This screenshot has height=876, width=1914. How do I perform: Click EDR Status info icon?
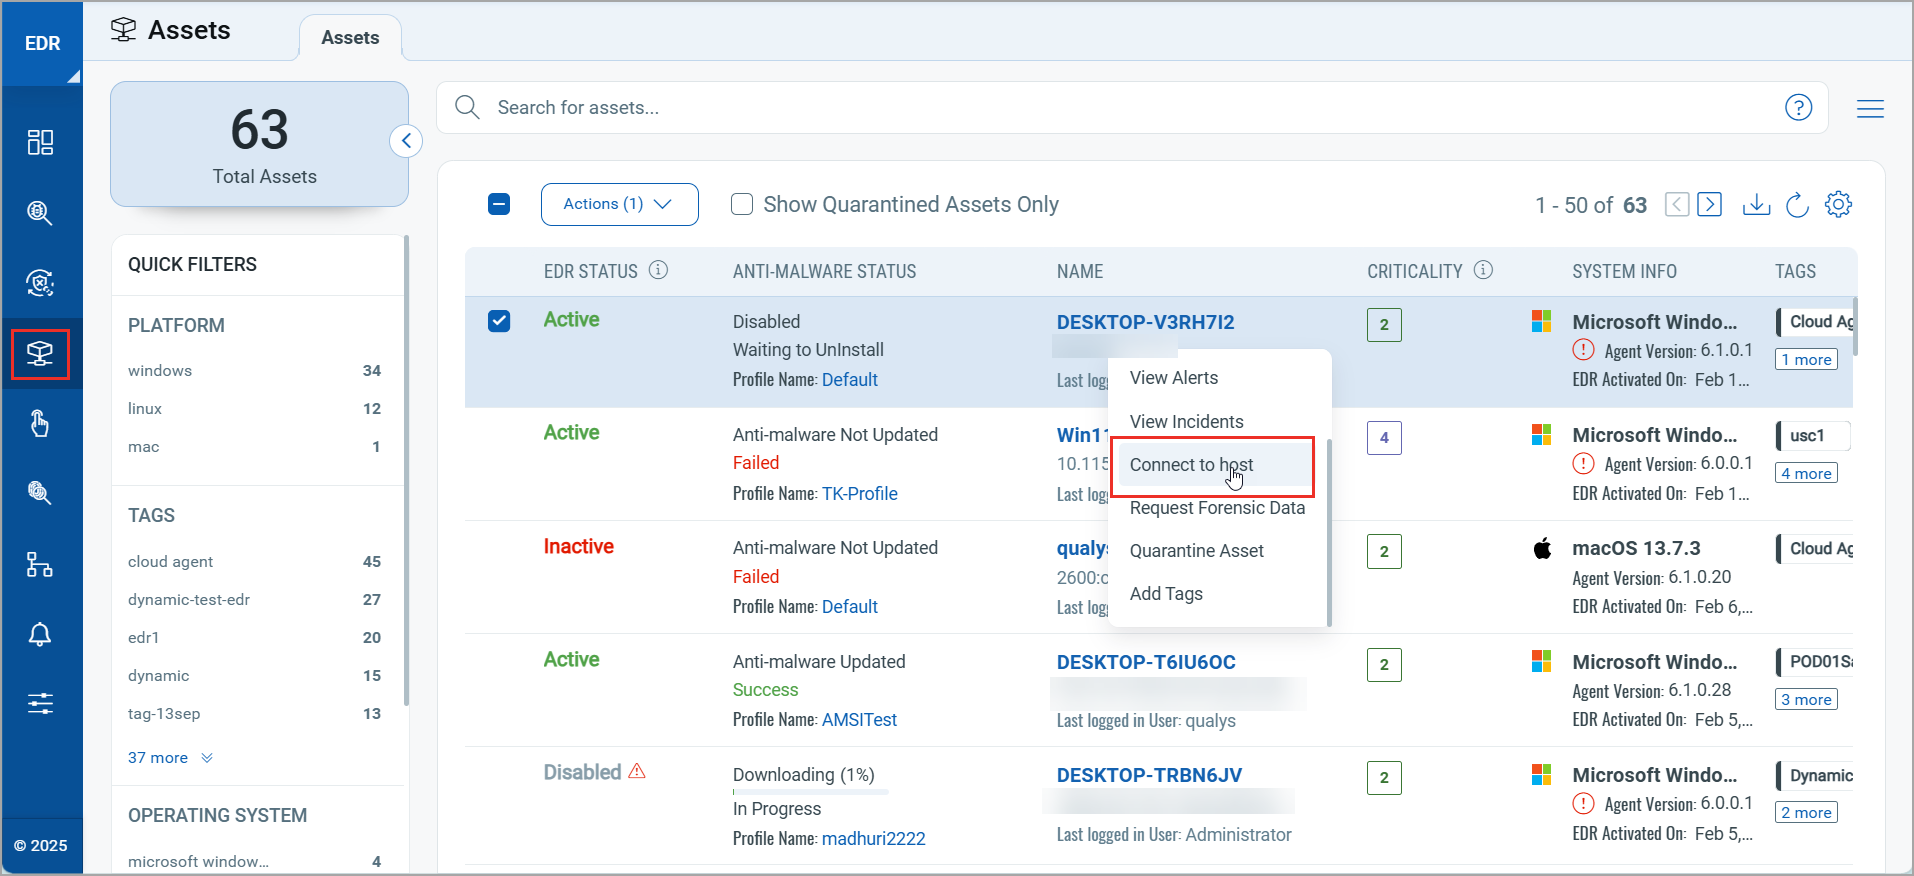pyautogui.click(x=658, y=270)
